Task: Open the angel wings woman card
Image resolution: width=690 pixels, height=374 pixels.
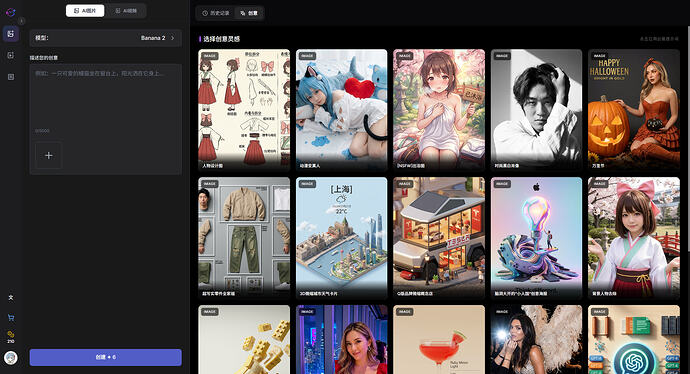Action: point(536,340)
